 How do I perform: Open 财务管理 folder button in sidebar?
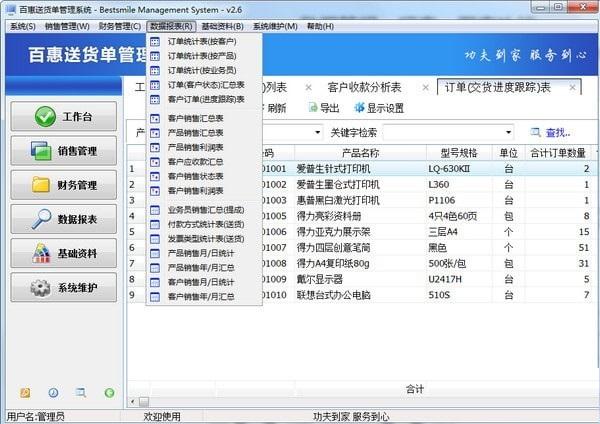tap(64, 185)
